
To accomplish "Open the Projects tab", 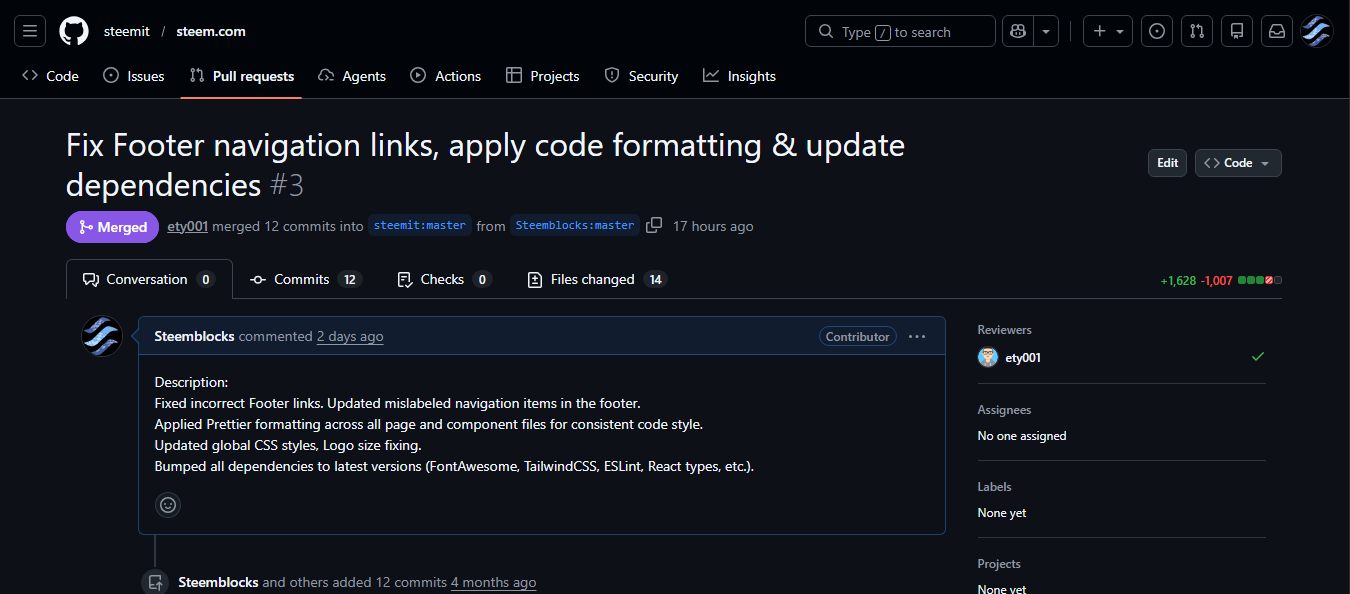I will (x=543, y=76).
